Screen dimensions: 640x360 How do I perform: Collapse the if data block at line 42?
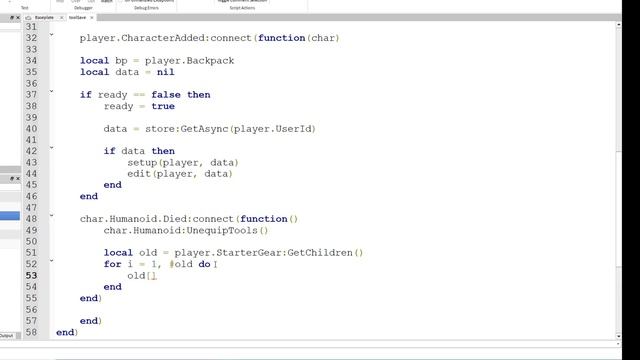tap(51, 148)
